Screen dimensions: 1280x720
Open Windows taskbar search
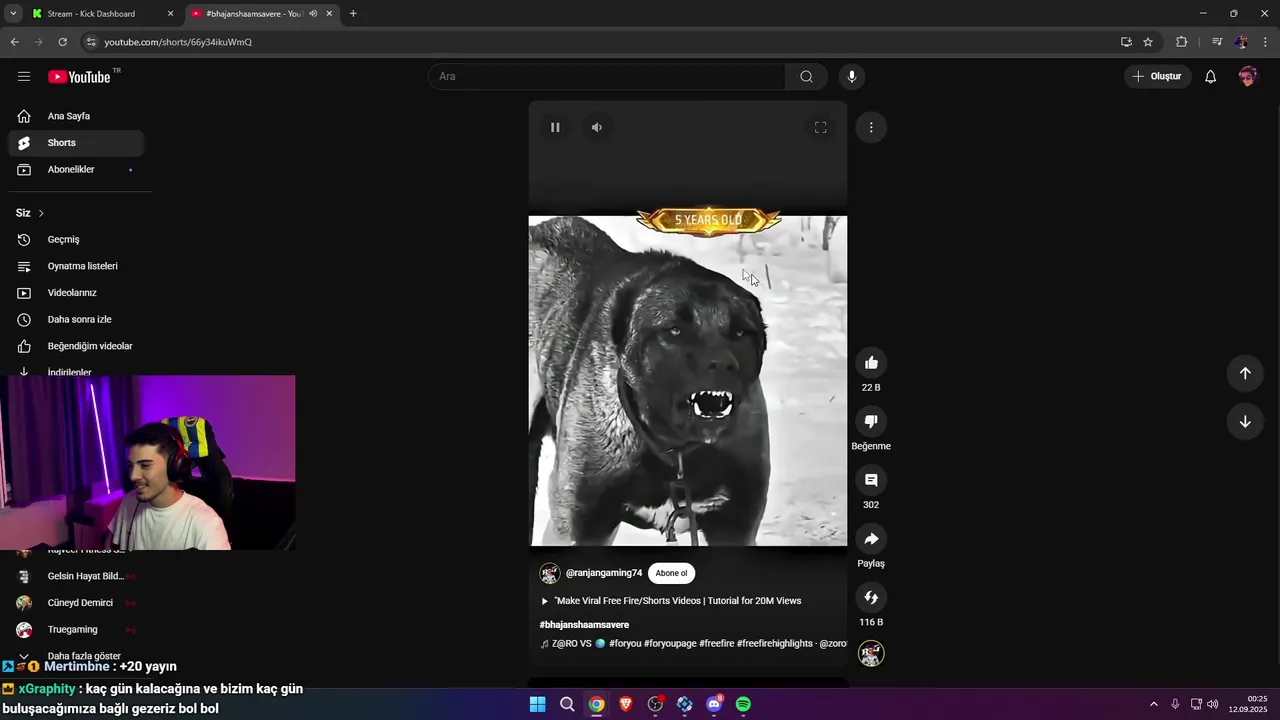click(567, 704)
